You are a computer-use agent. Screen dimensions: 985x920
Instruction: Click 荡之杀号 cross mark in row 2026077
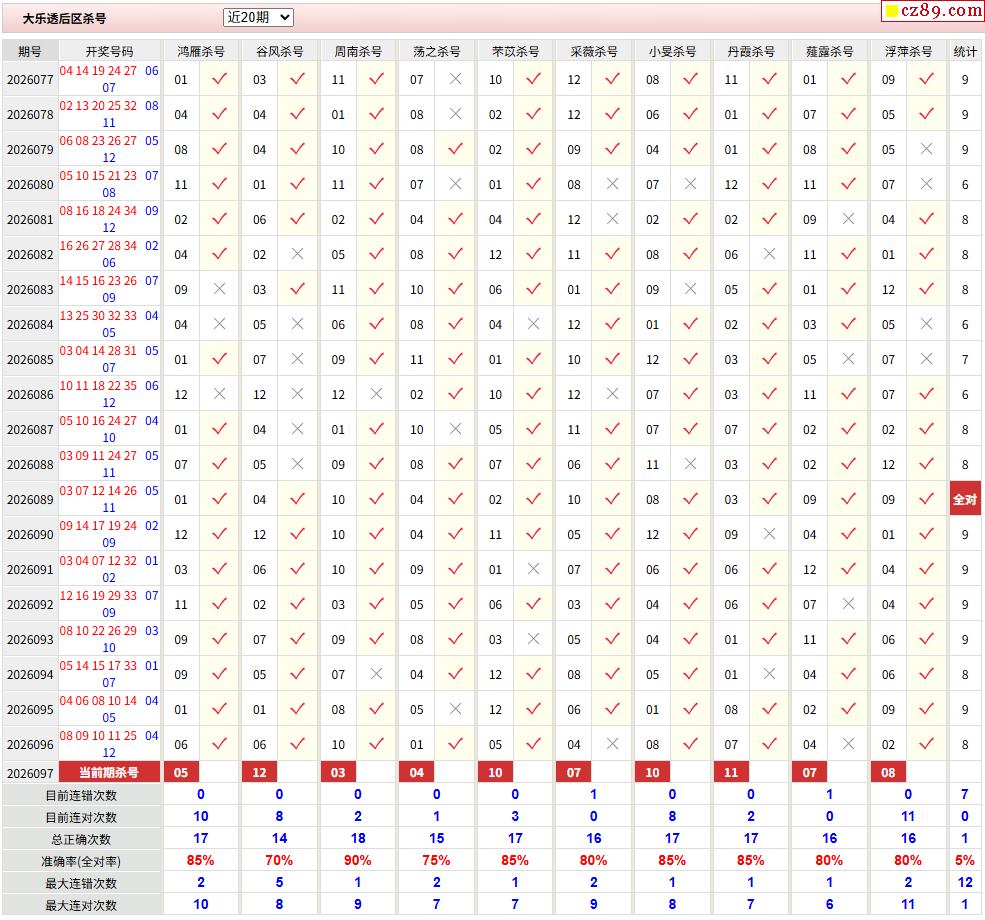pos(455,79)
